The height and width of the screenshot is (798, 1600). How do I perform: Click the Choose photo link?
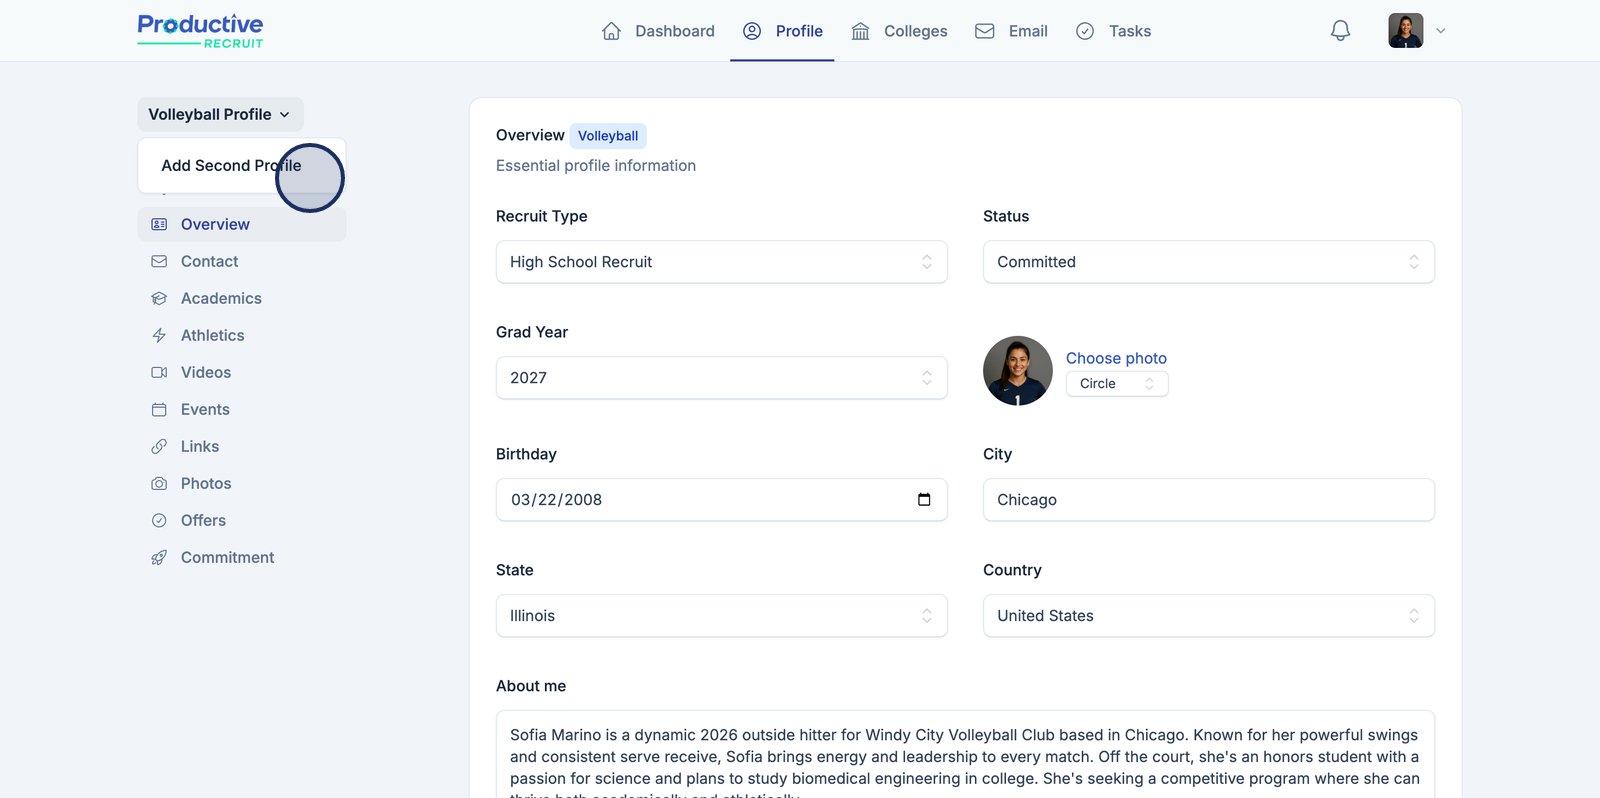pyautogui.click(x=1116, y=358)
